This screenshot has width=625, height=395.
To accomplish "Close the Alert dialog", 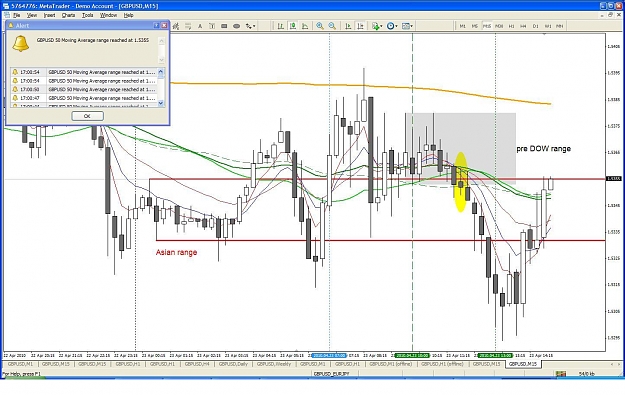I will click(x=164, y=26).
